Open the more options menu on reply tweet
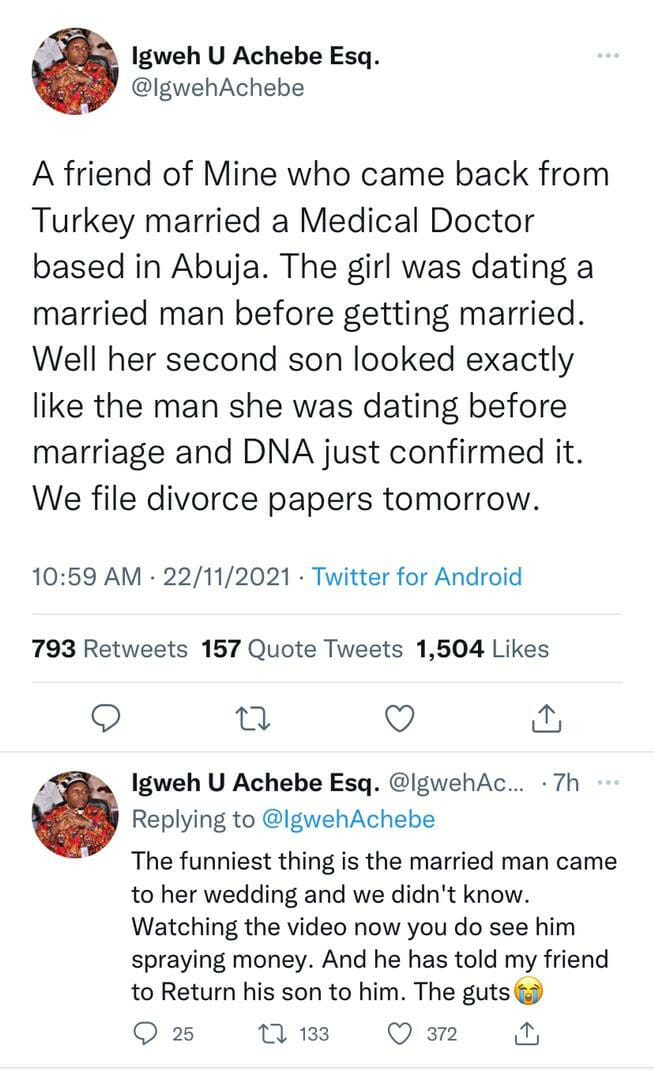 (609, 784)
